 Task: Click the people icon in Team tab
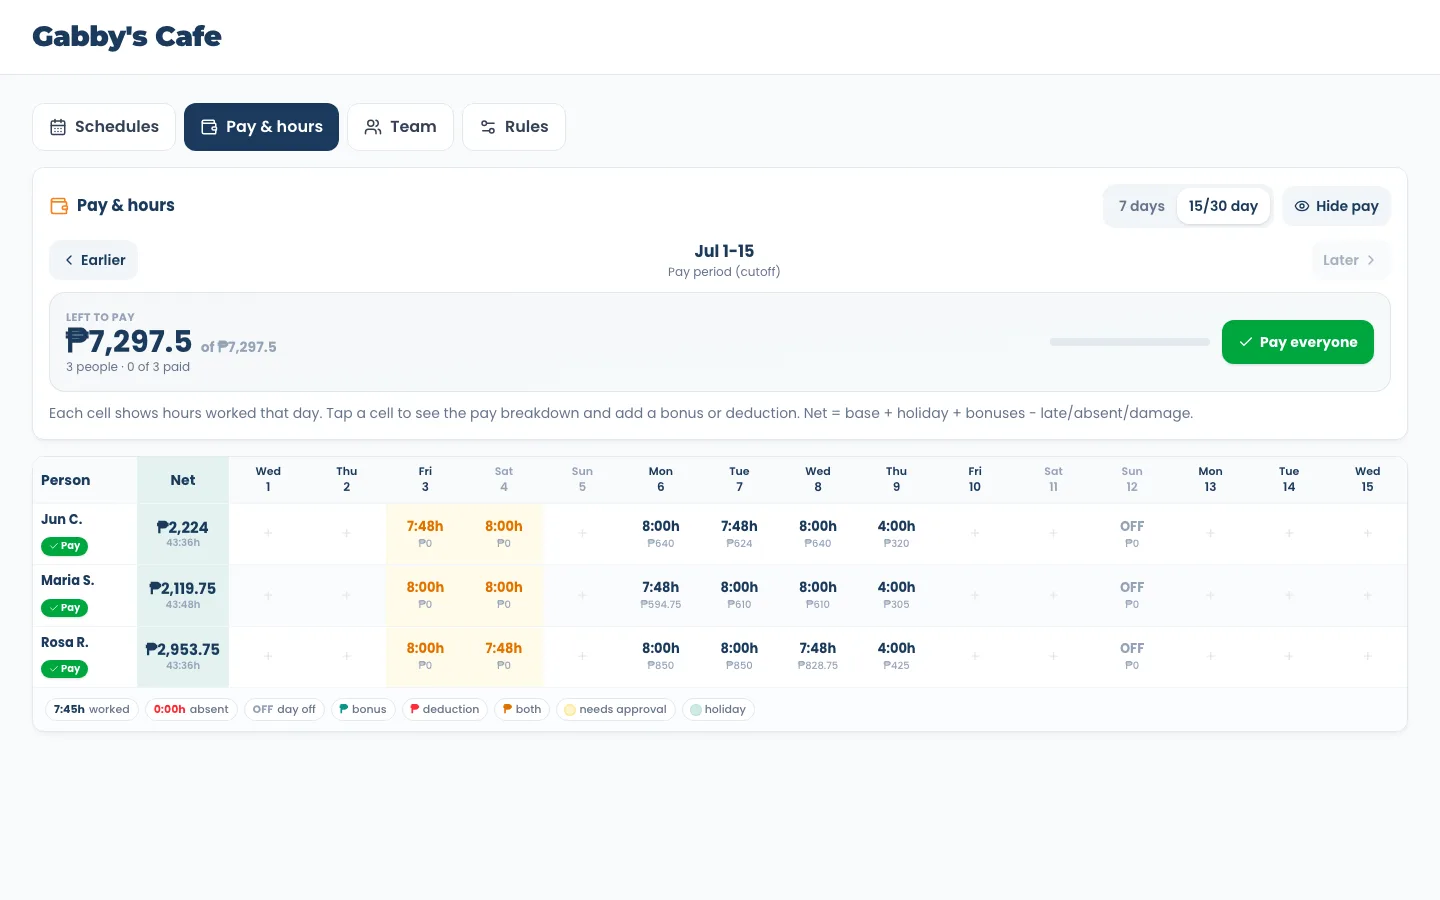(373, 127)
